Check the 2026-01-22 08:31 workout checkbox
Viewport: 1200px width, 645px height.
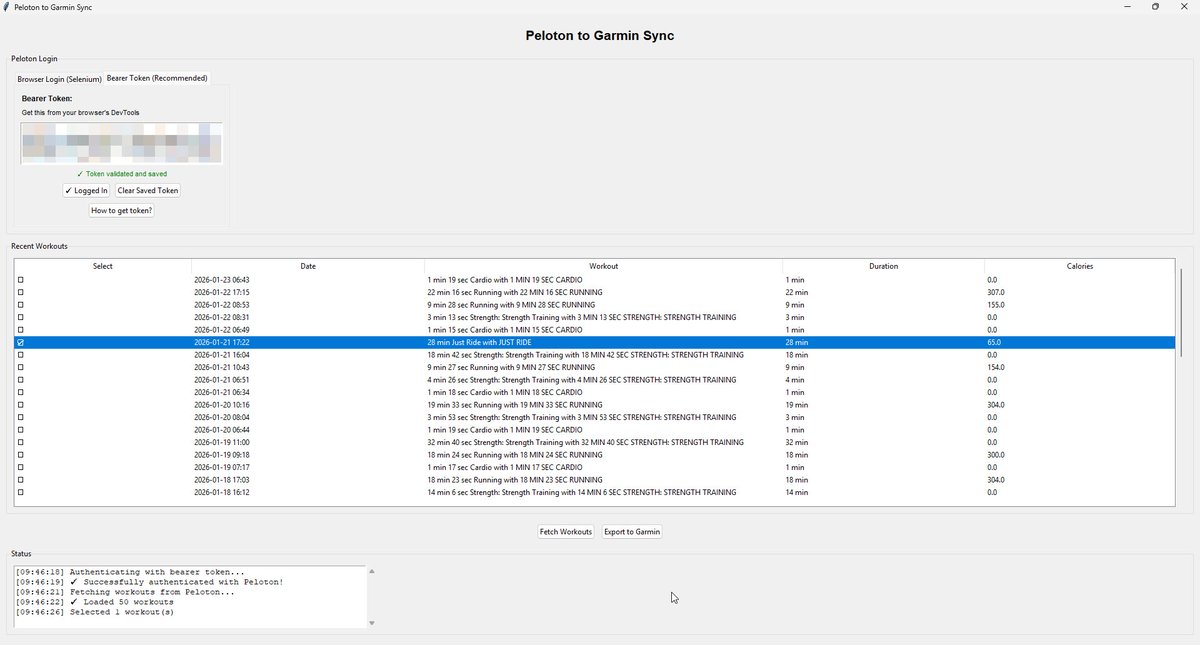(20, 317)
